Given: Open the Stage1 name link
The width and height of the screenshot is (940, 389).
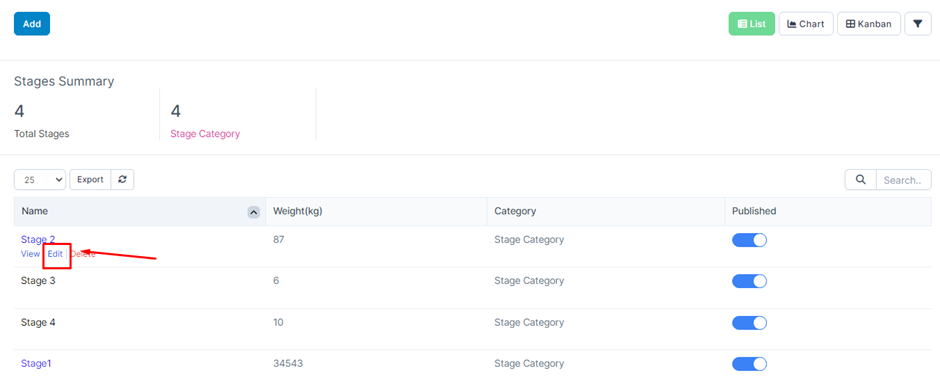Looking at the screenshot, I should click(x=36, y=363).
